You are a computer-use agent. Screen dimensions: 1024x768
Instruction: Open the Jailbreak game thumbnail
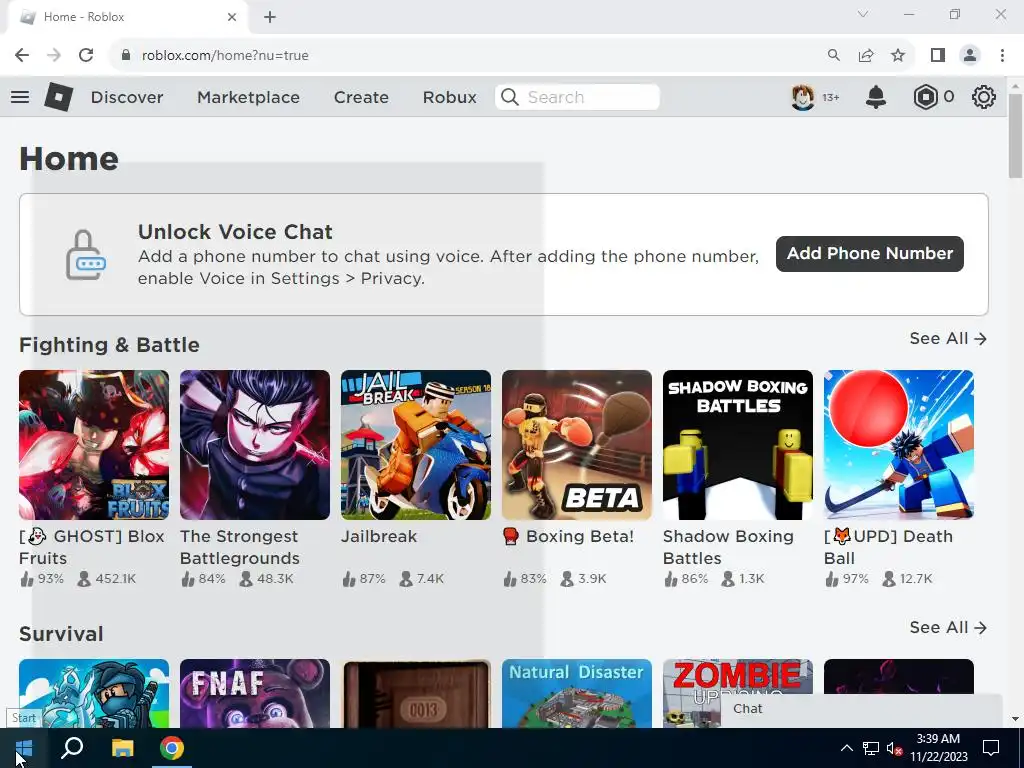click(416, 445)
